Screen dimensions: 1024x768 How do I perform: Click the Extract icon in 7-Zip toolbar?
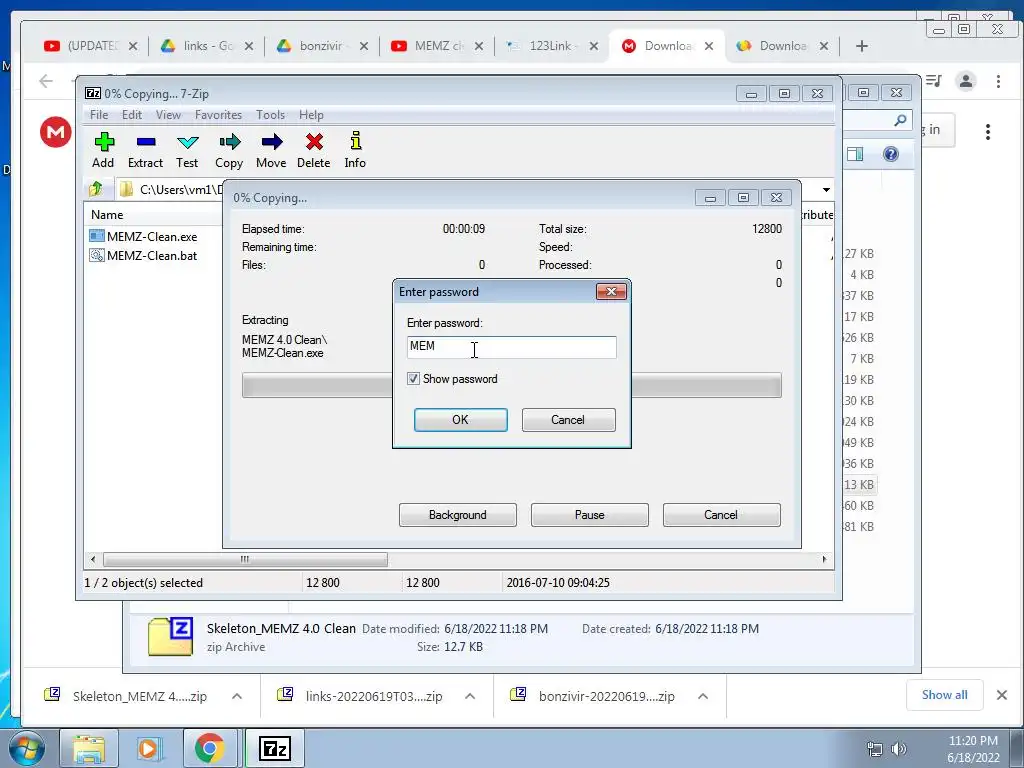(145, 151)
